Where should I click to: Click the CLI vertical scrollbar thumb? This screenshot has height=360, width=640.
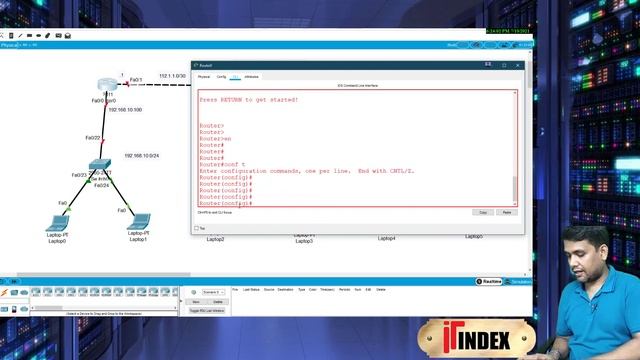coord(515,188)
